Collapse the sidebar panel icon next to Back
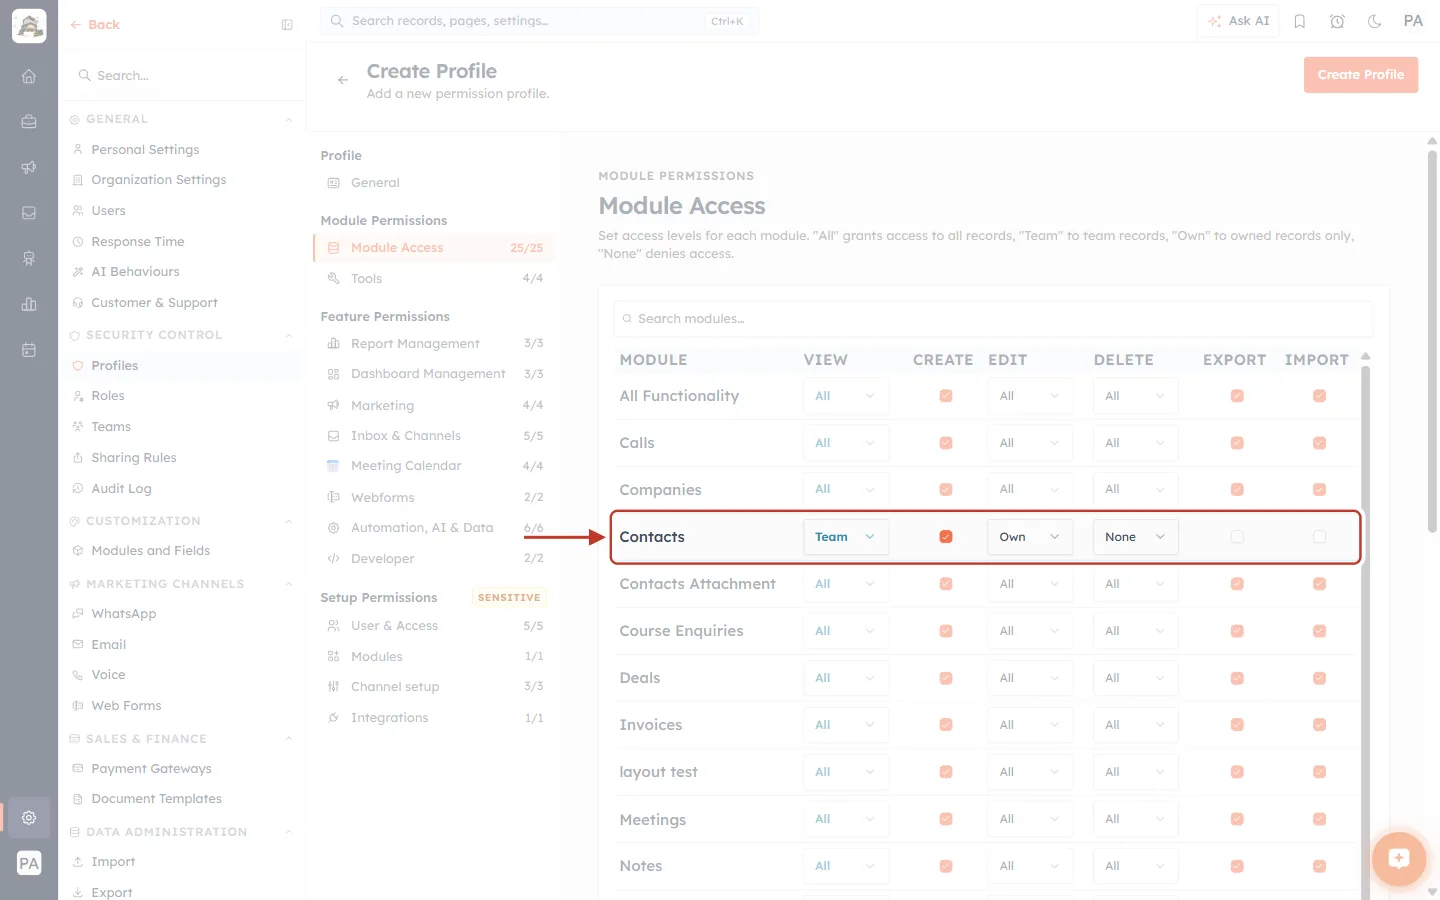Screen dimensions: 1440x900 287,25
